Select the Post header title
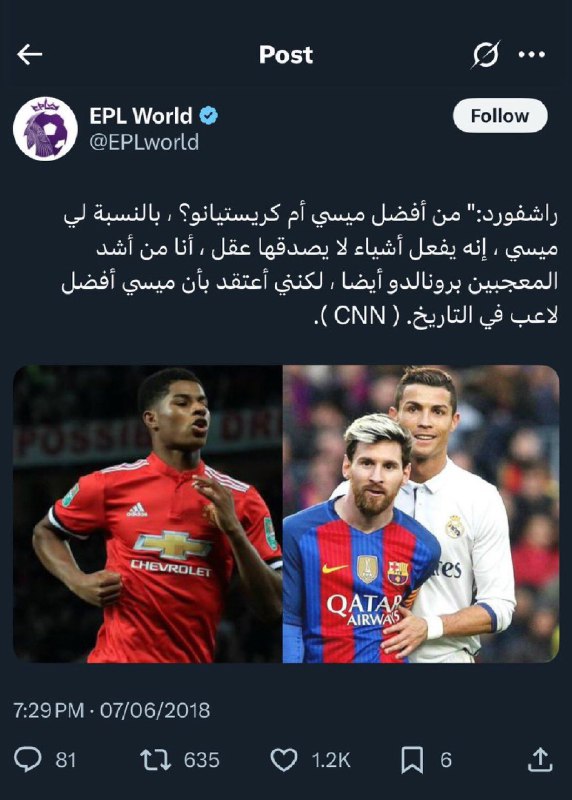 [286, 55]
